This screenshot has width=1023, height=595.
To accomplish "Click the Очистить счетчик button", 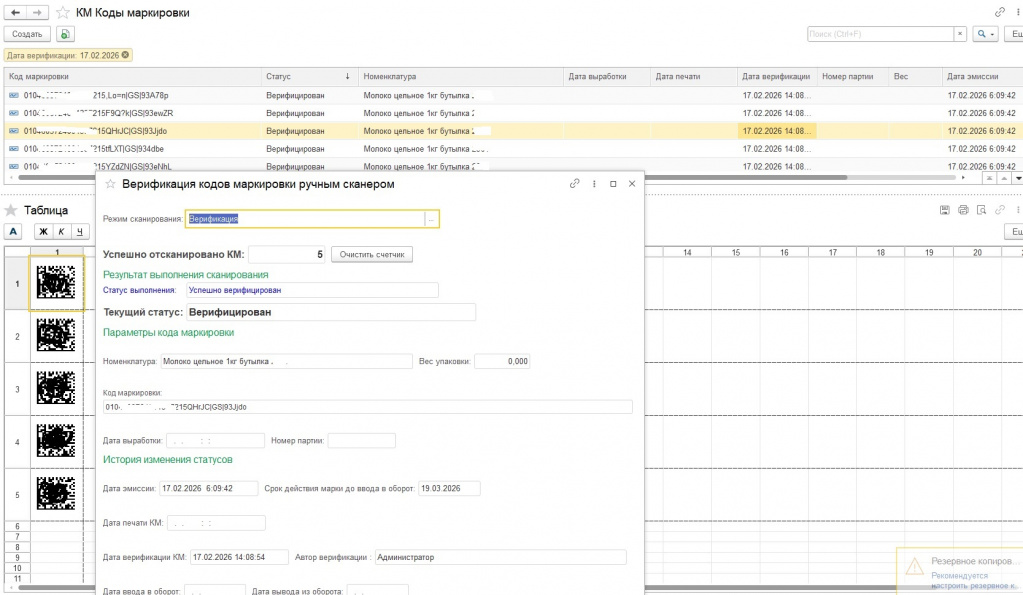I will pos(372,254).
